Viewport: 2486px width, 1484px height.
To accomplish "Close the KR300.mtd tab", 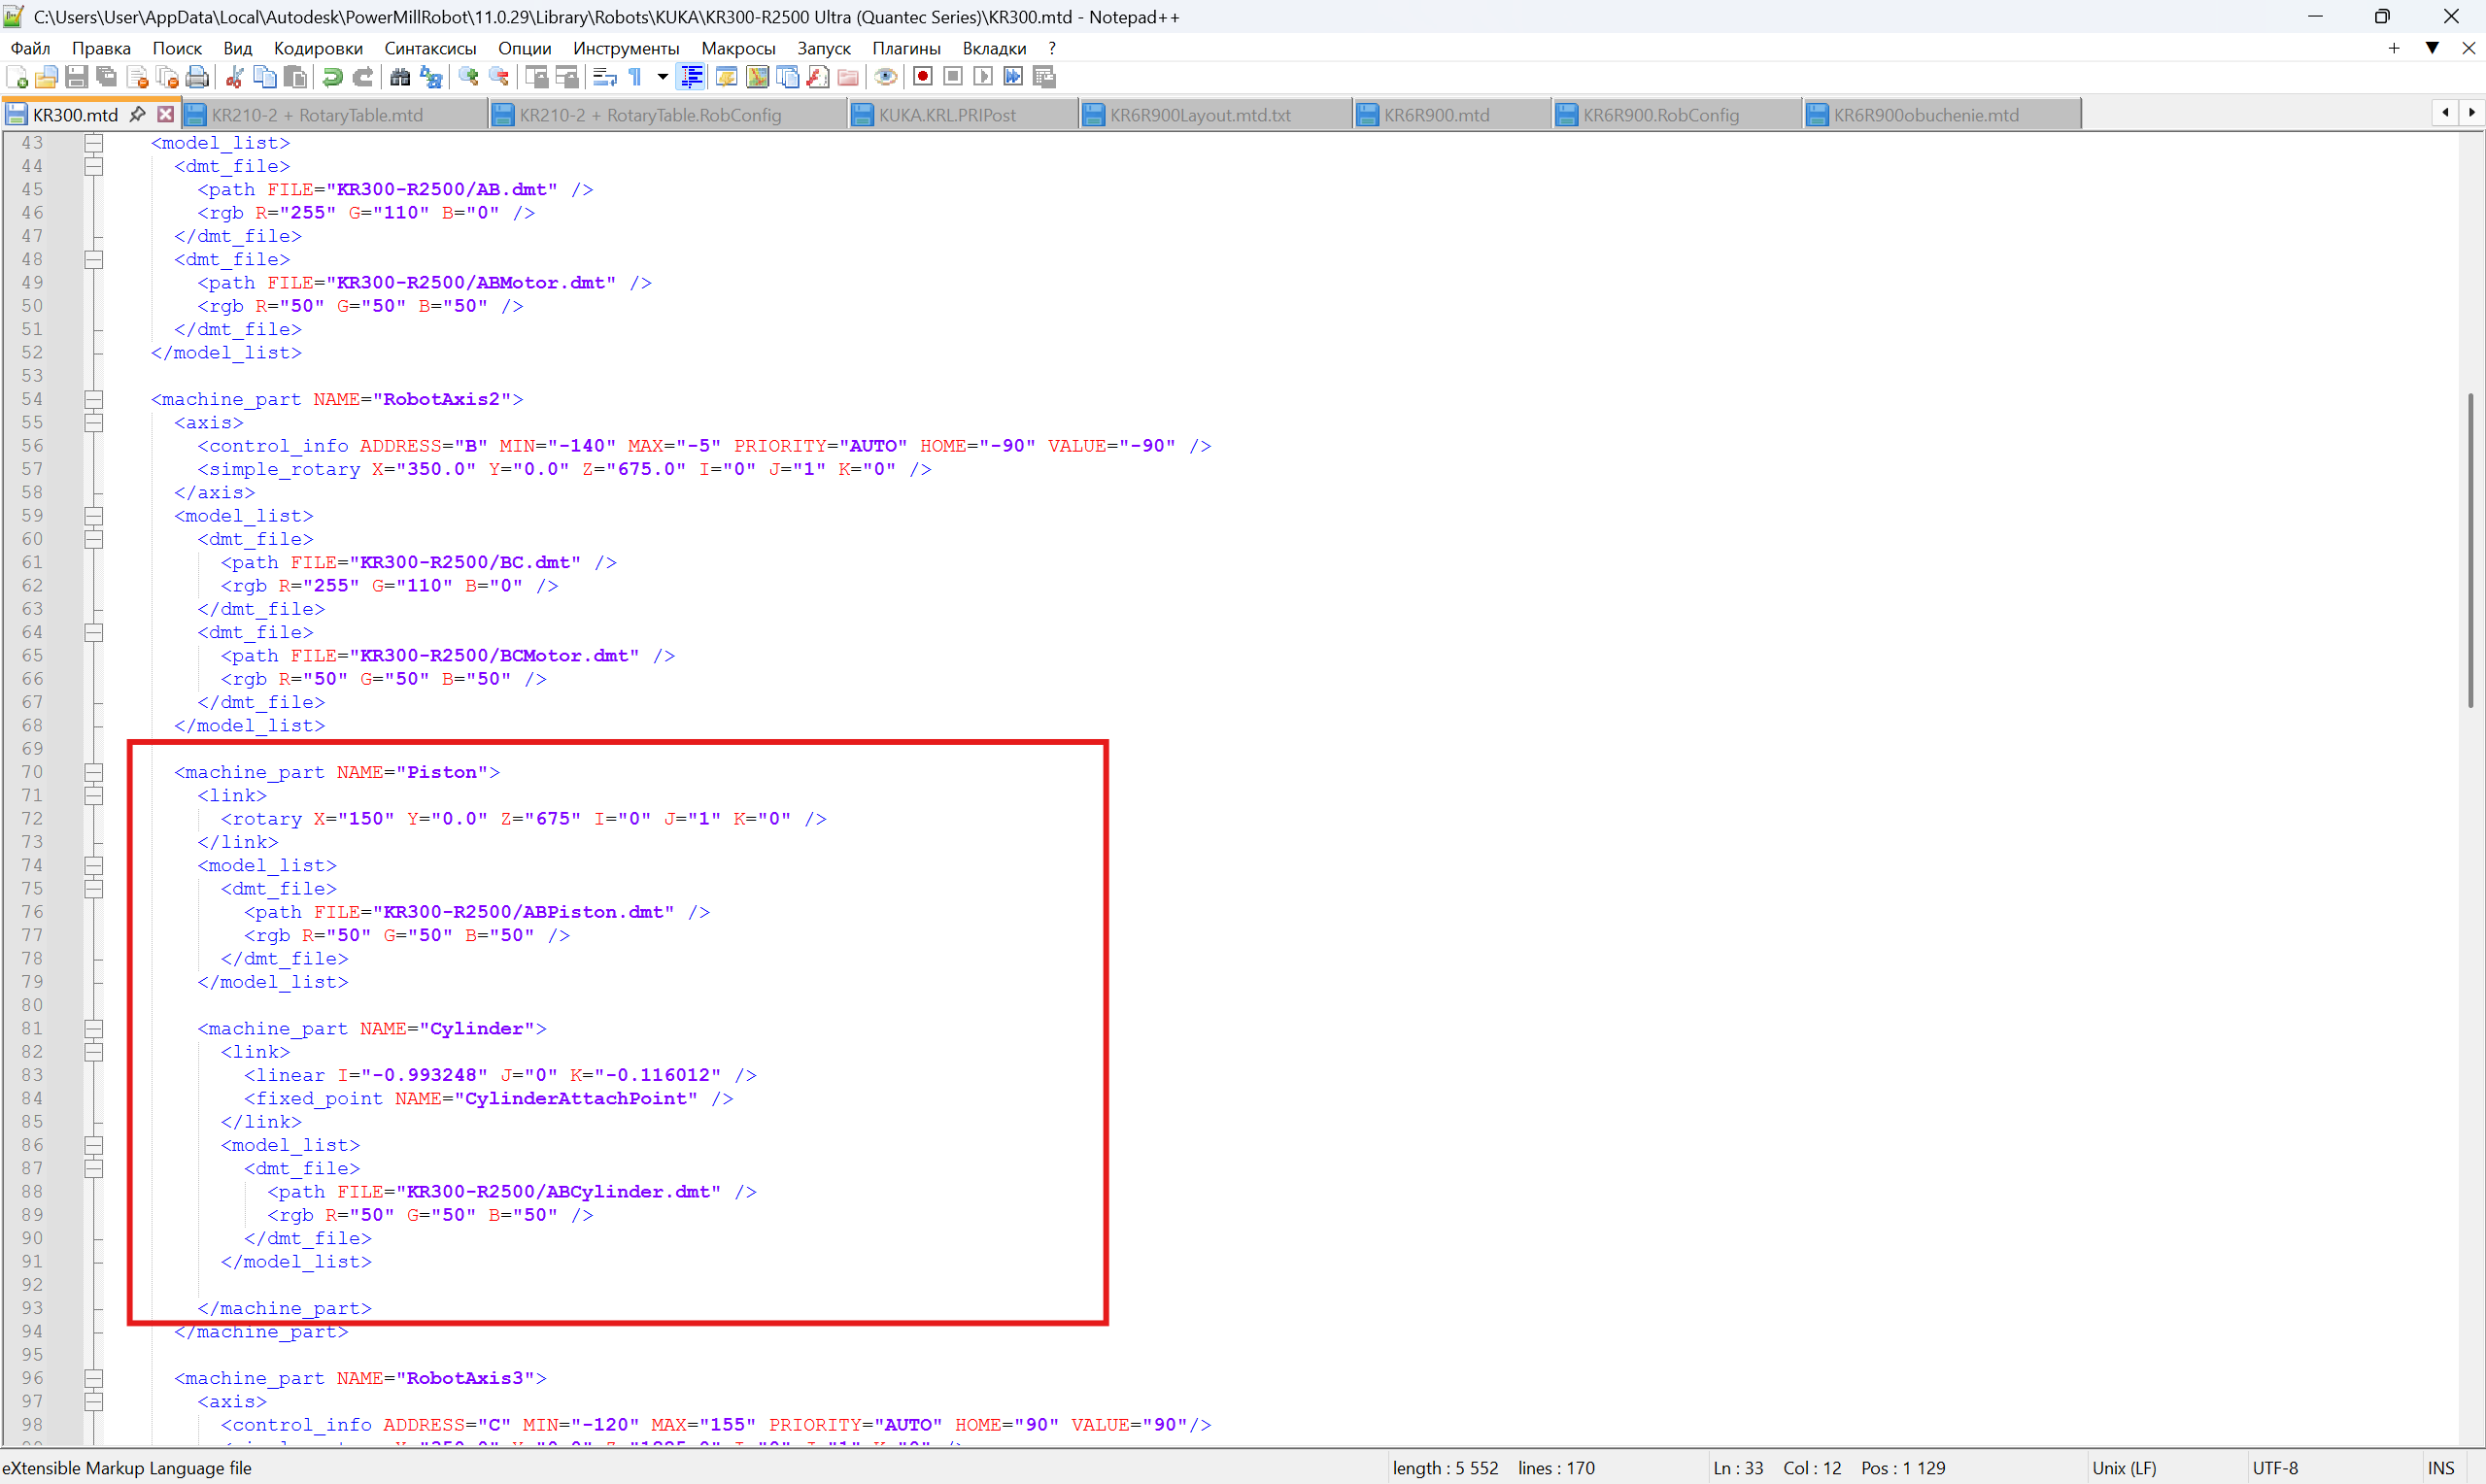I will pos(166,114).
